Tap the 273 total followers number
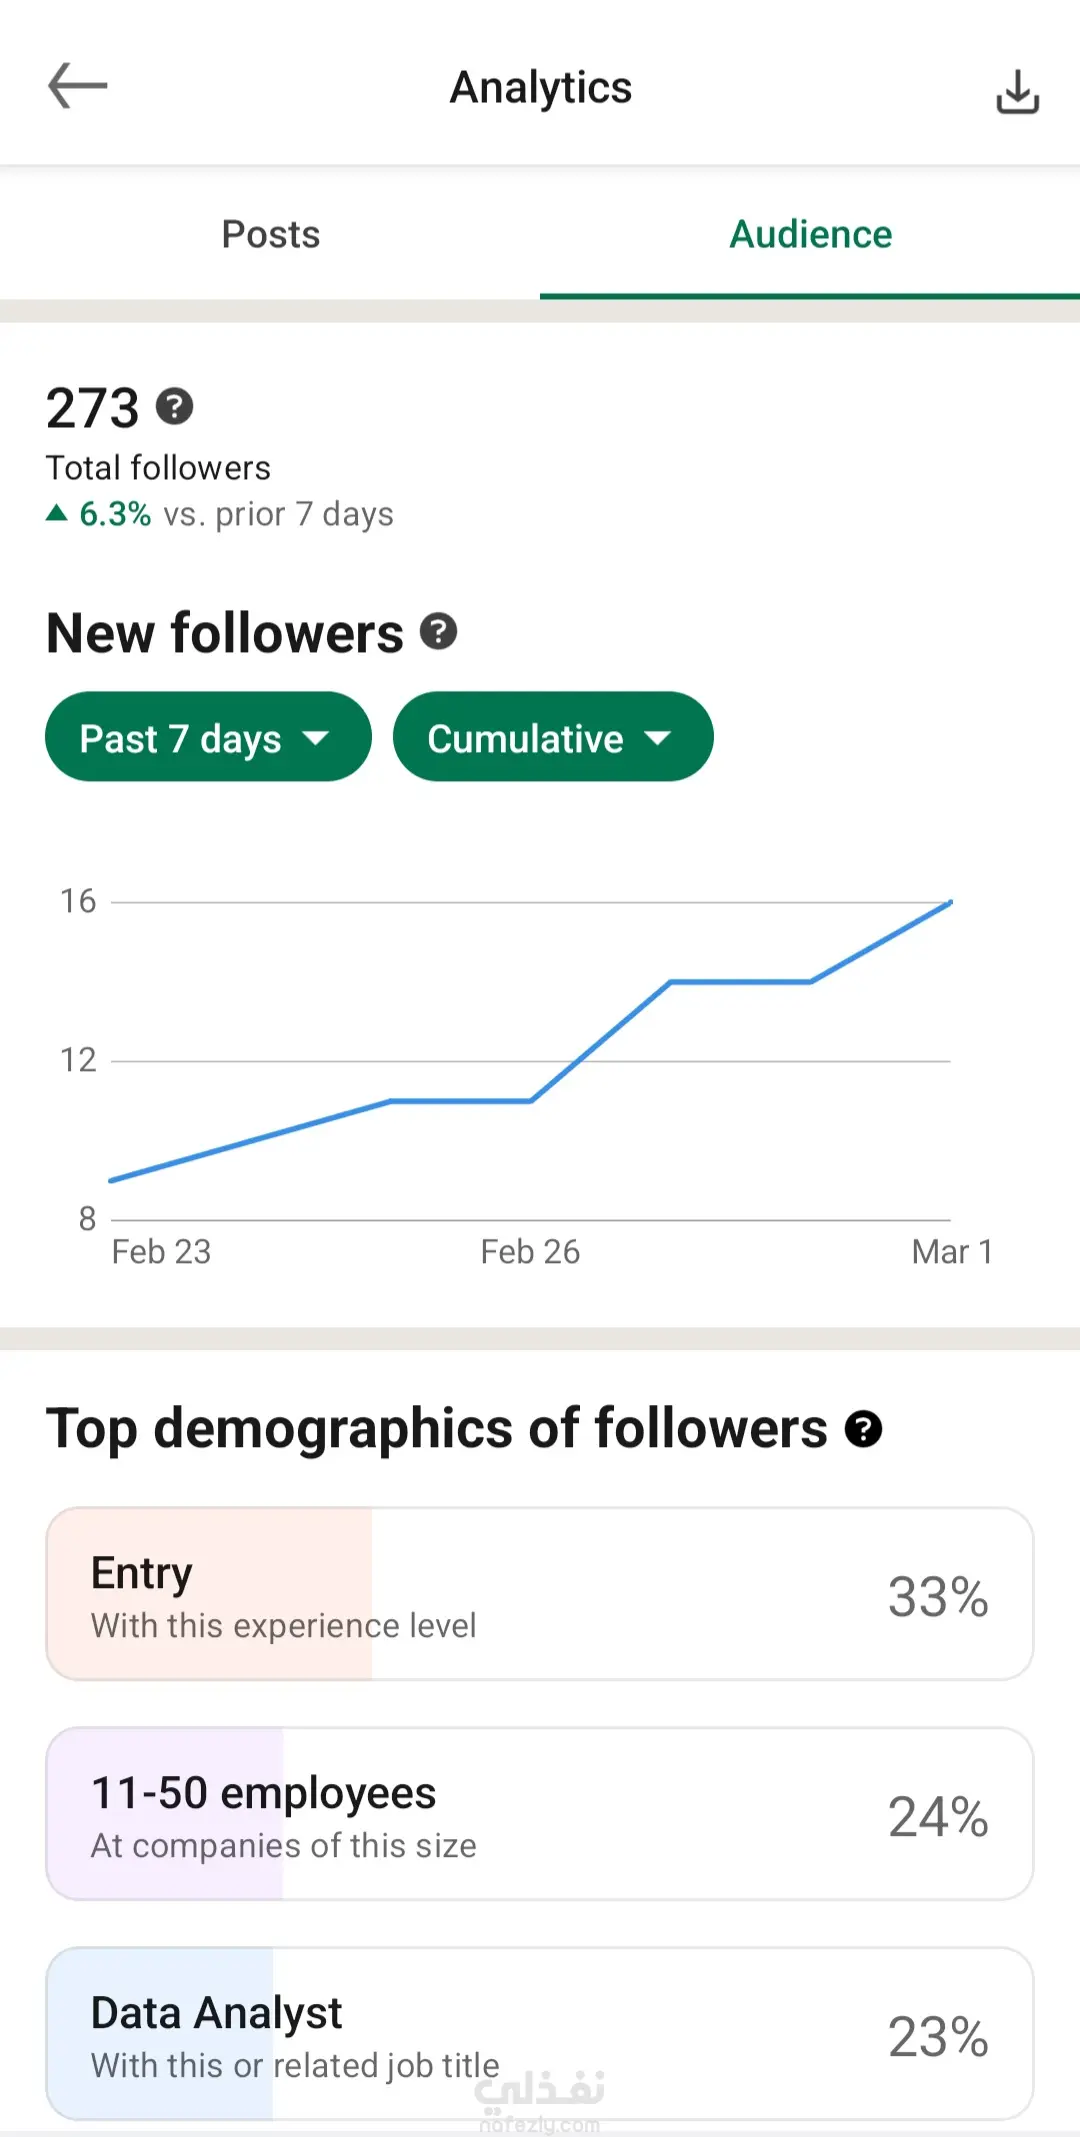 coord(93,408)
